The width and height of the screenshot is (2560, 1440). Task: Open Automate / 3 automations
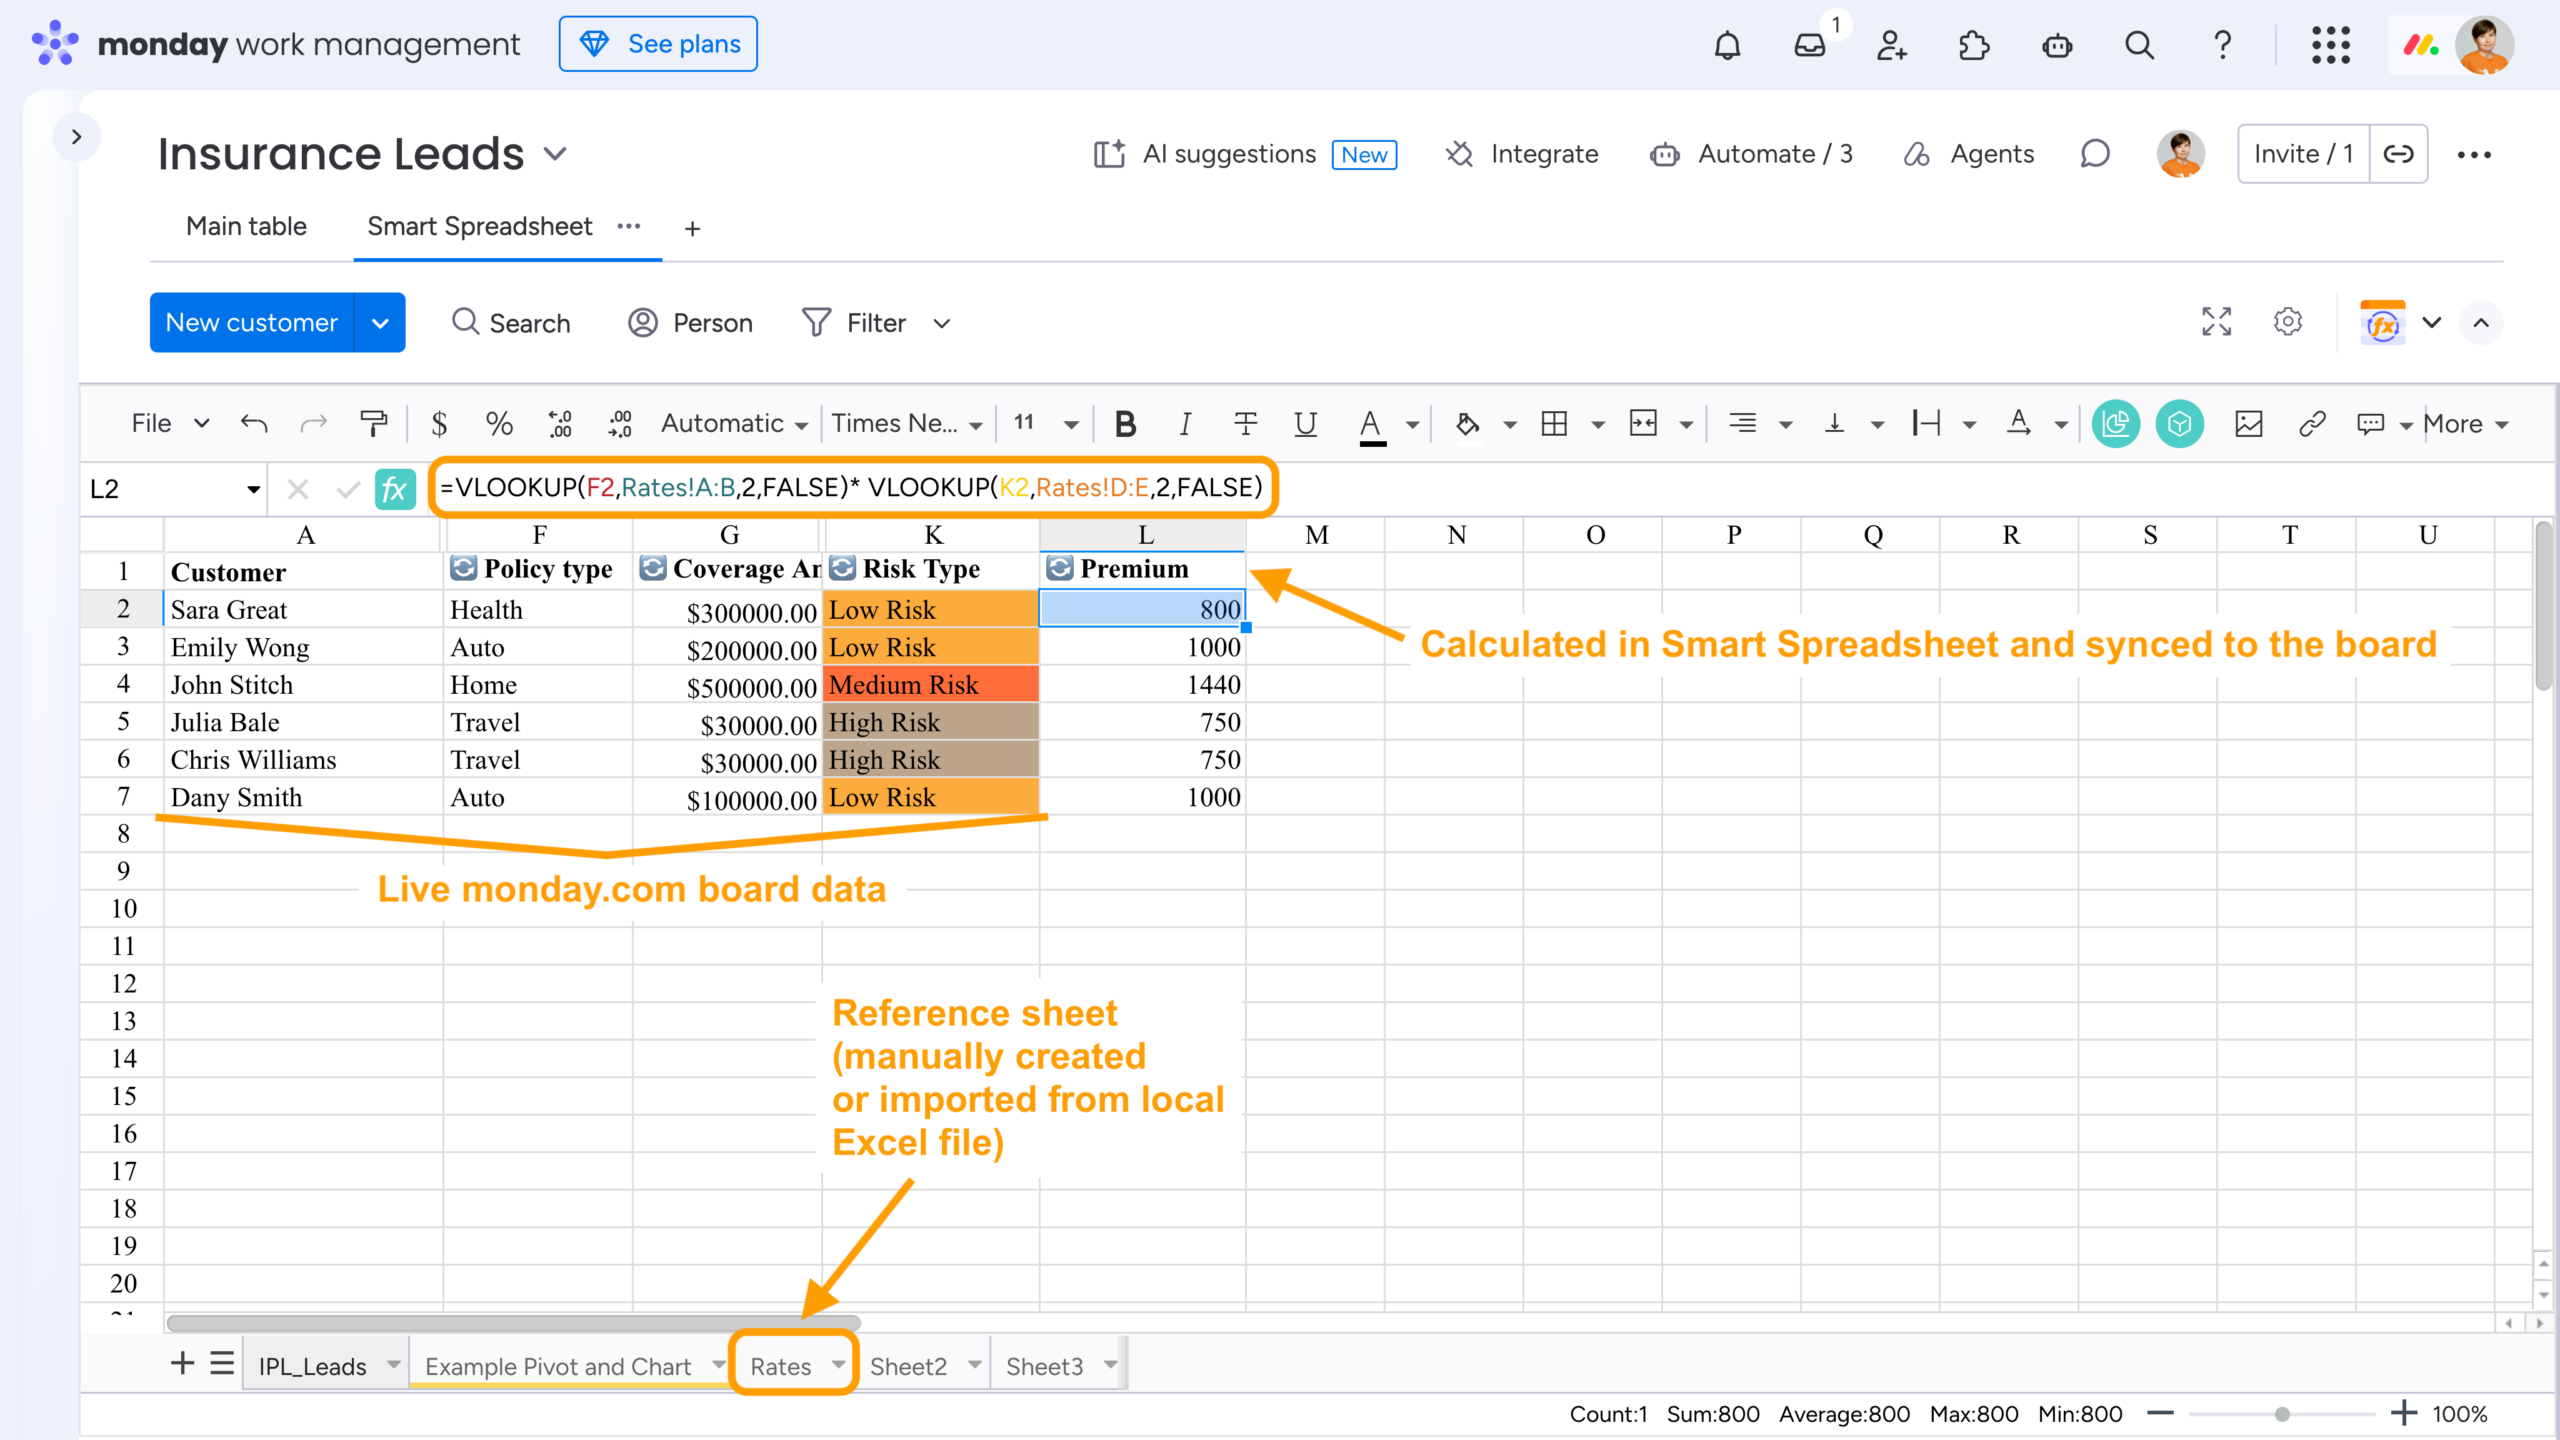coord(1751,154)
